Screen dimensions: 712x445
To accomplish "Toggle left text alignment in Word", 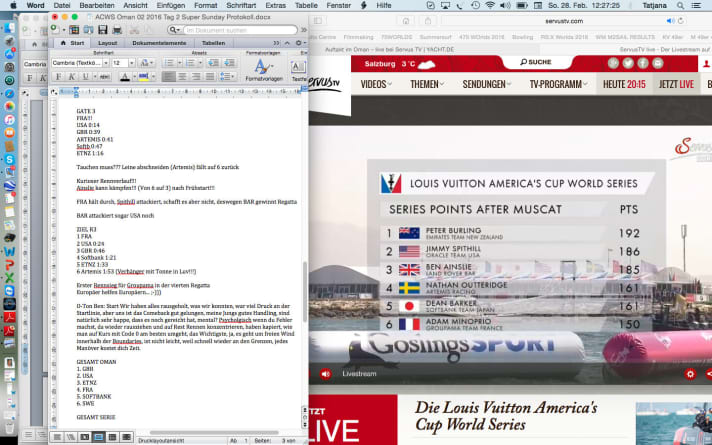I will point(168,77).
